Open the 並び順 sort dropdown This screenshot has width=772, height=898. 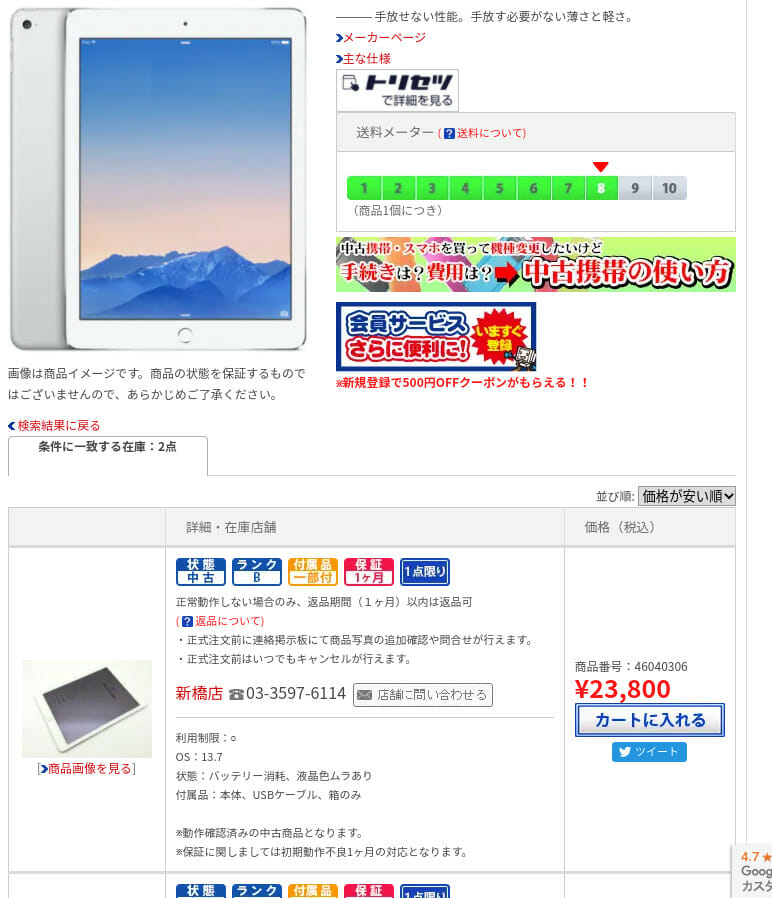pos(687,496)
